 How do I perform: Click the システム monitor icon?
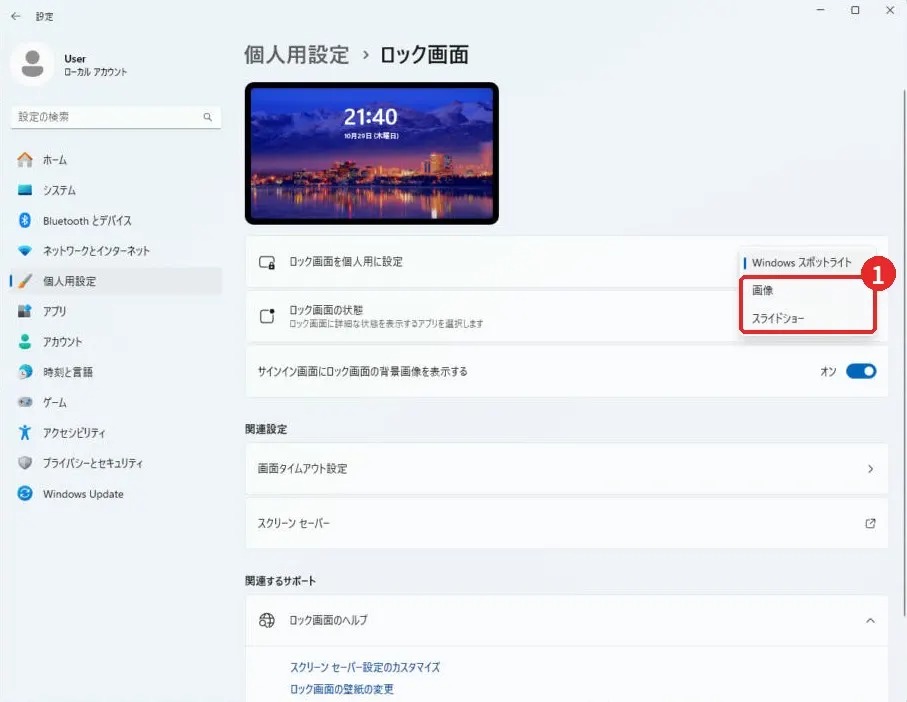[x=25, y=190]
